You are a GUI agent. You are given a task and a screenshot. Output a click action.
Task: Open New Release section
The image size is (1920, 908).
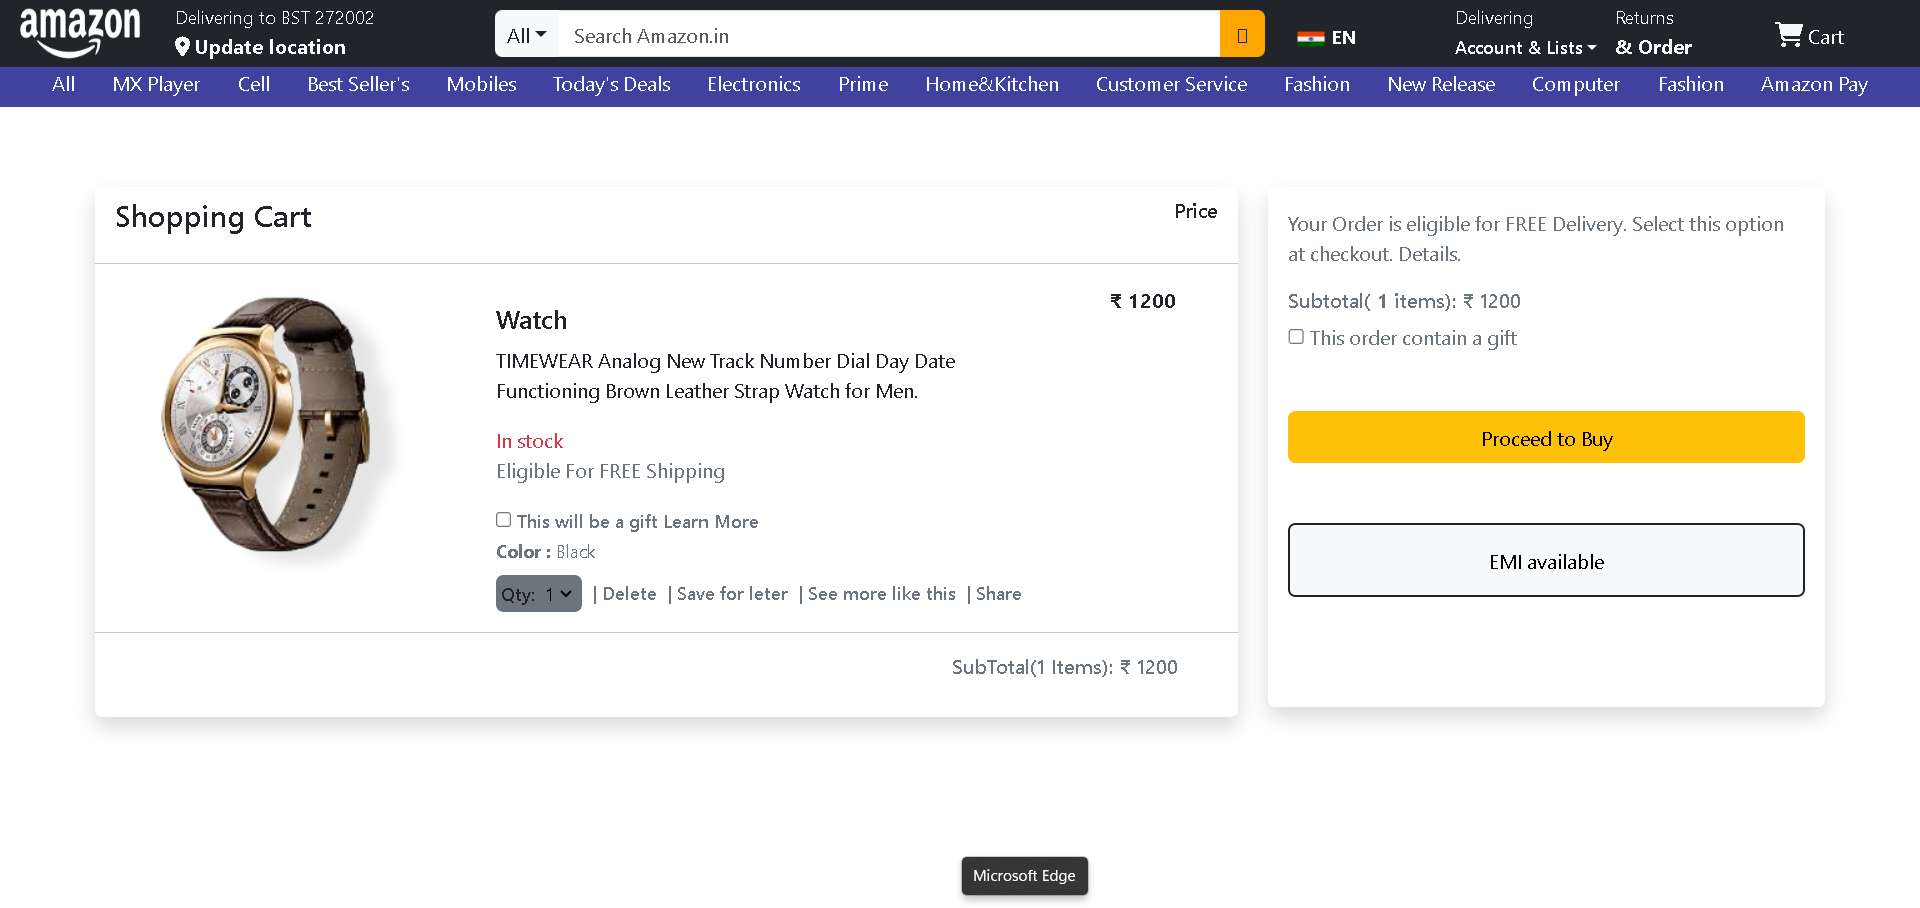click(x=1441, y=85)
